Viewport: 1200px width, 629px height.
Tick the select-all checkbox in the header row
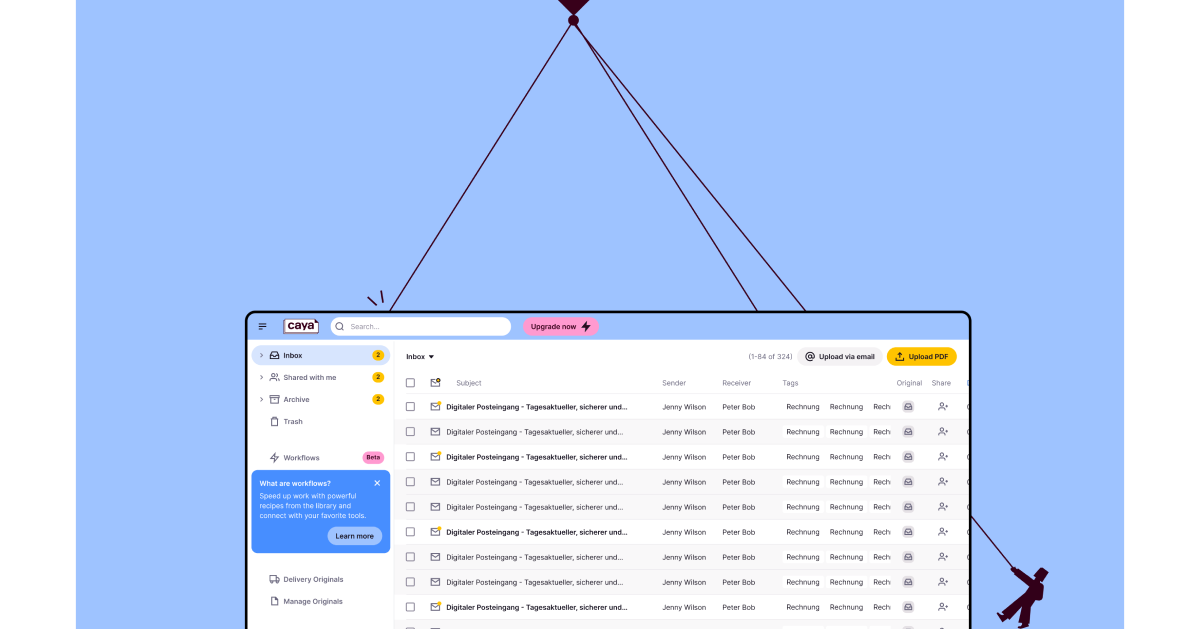410,383
